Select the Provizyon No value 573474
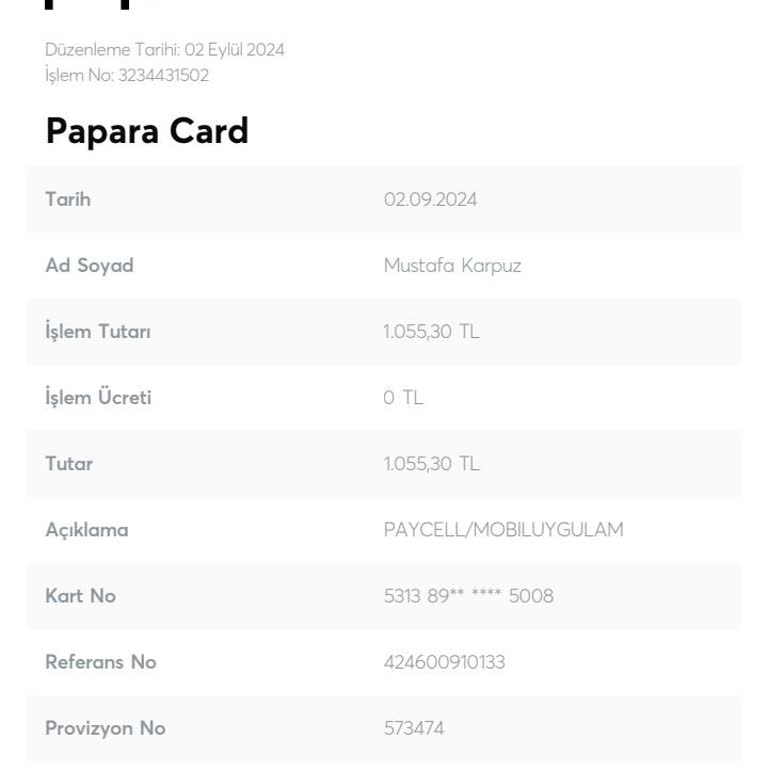Screen dimensions: 768x768 (414, 727)
